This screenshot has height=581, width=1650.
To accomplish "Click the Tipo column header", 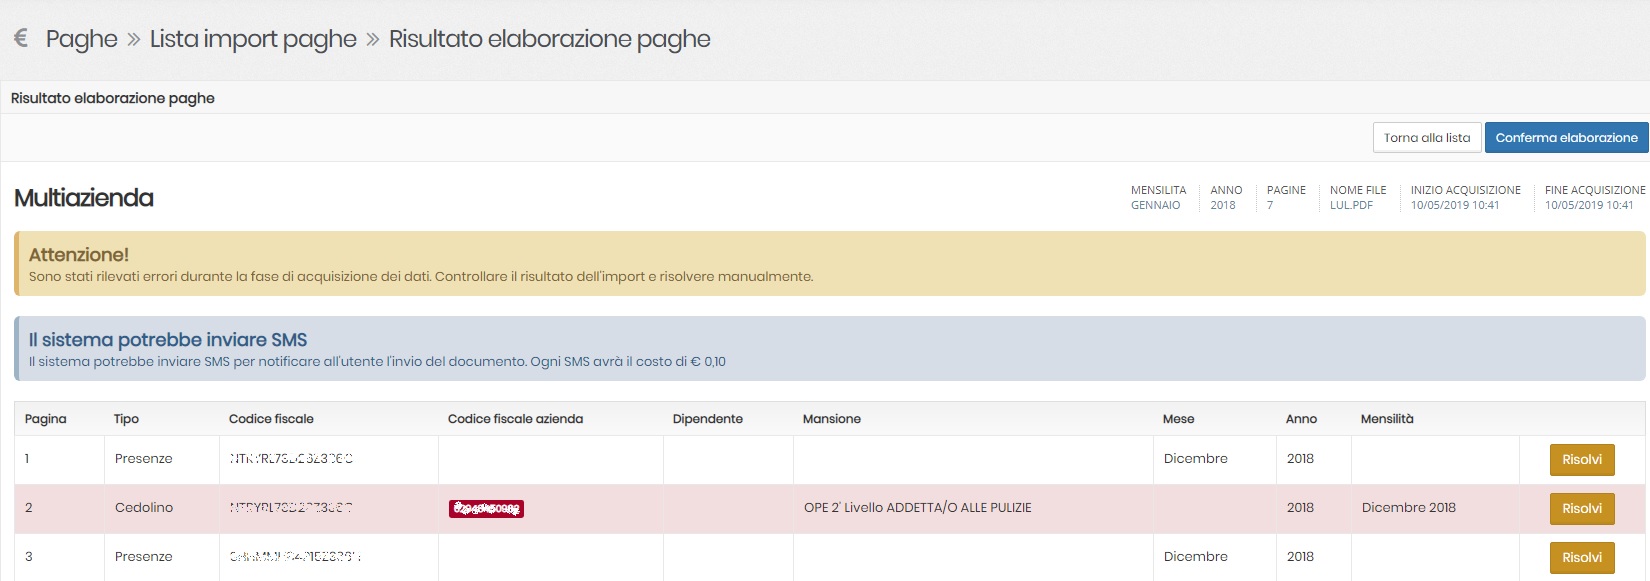I will pos(126,419).
